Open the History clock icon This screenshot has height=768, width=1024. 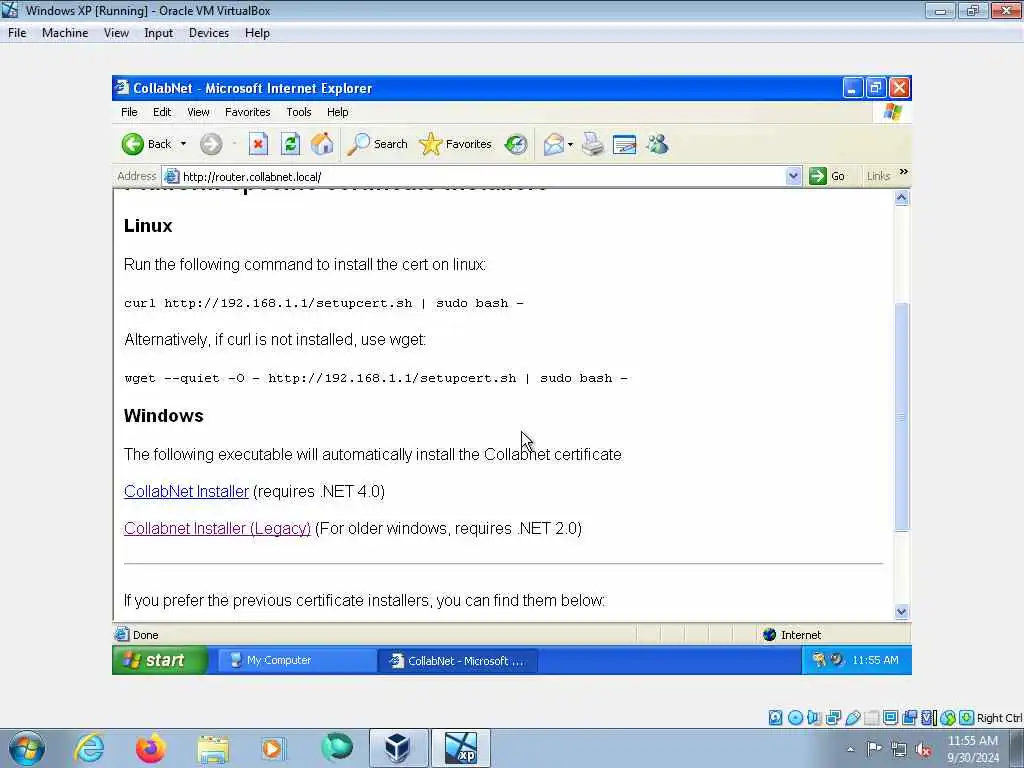click(x=516, y=144)
